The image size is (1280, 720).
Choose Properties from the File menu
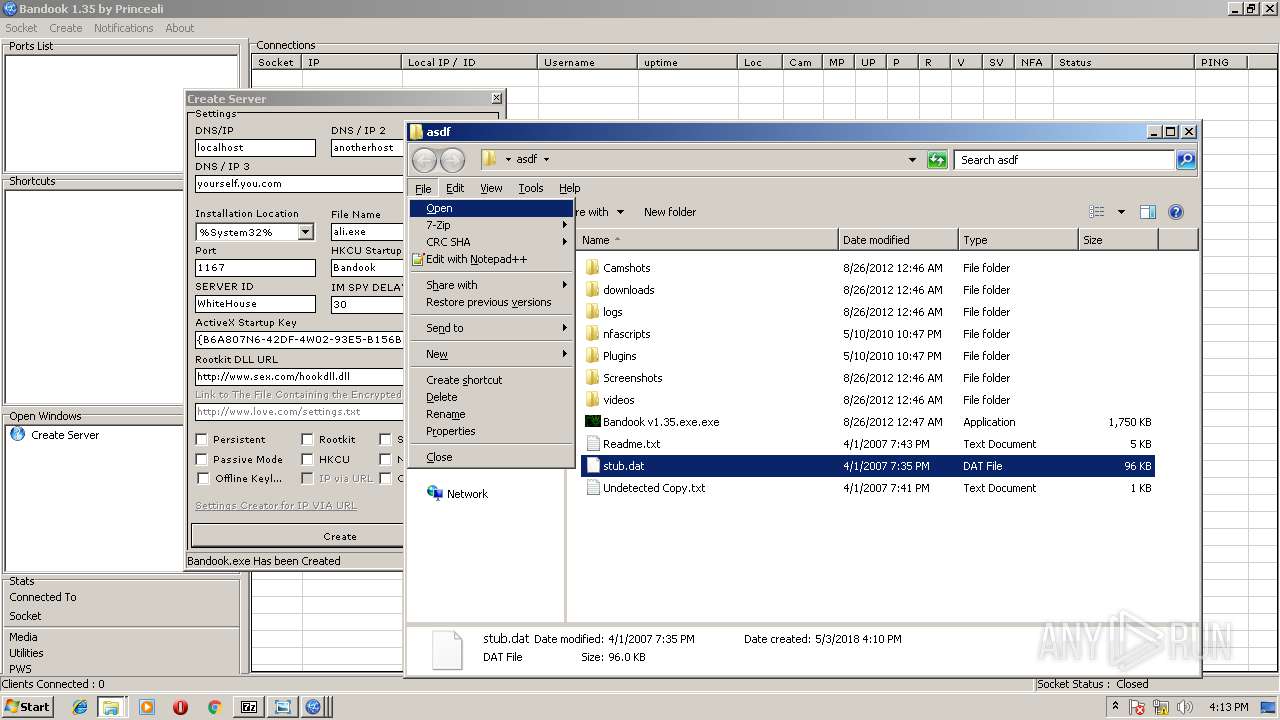(491, 431)
